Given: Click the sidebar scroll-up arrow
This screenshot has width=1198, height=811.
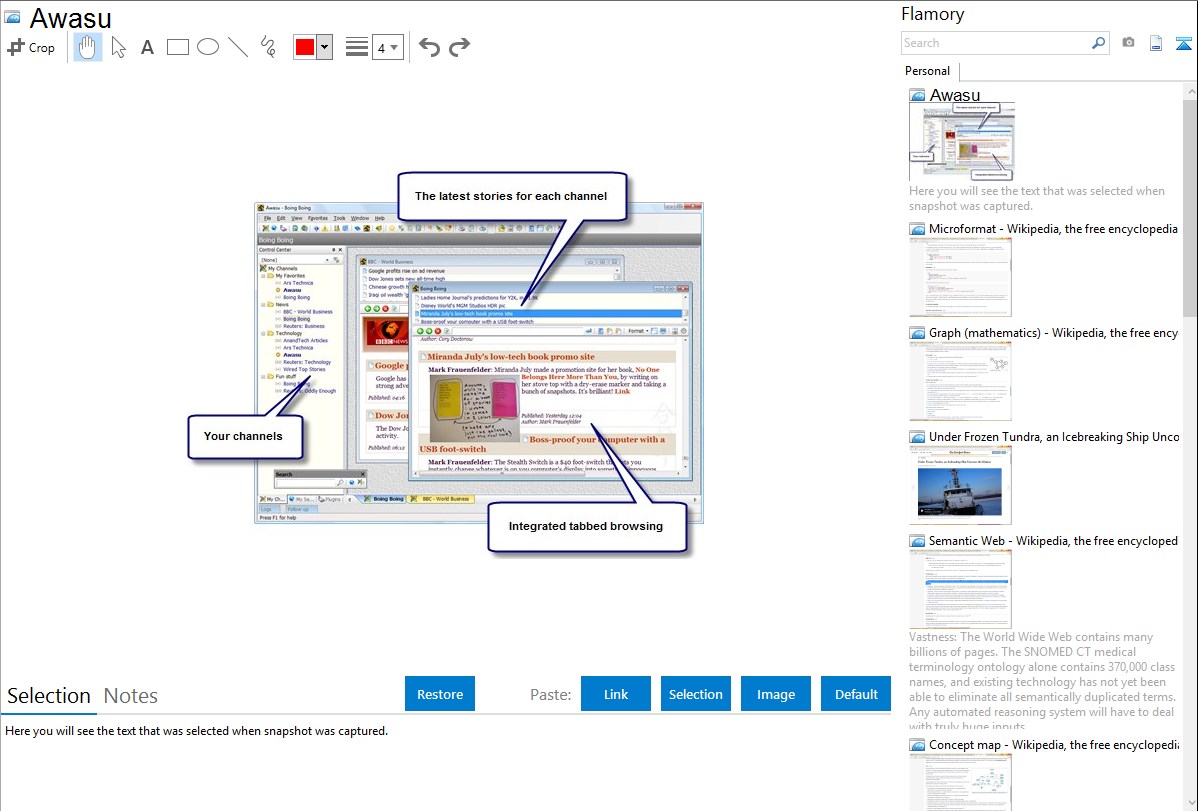Looking at the screenshot, I should tap(1191, 90).
